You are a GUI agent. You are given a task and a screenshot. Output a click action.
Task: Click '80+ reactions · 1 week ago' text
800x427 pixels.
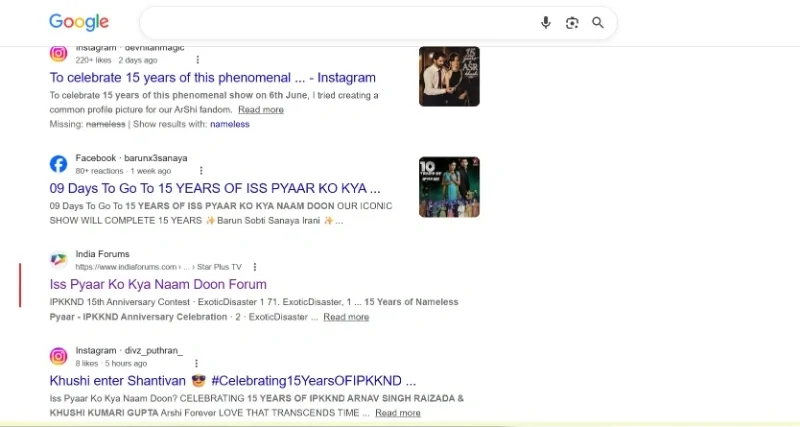coord(123,171)
